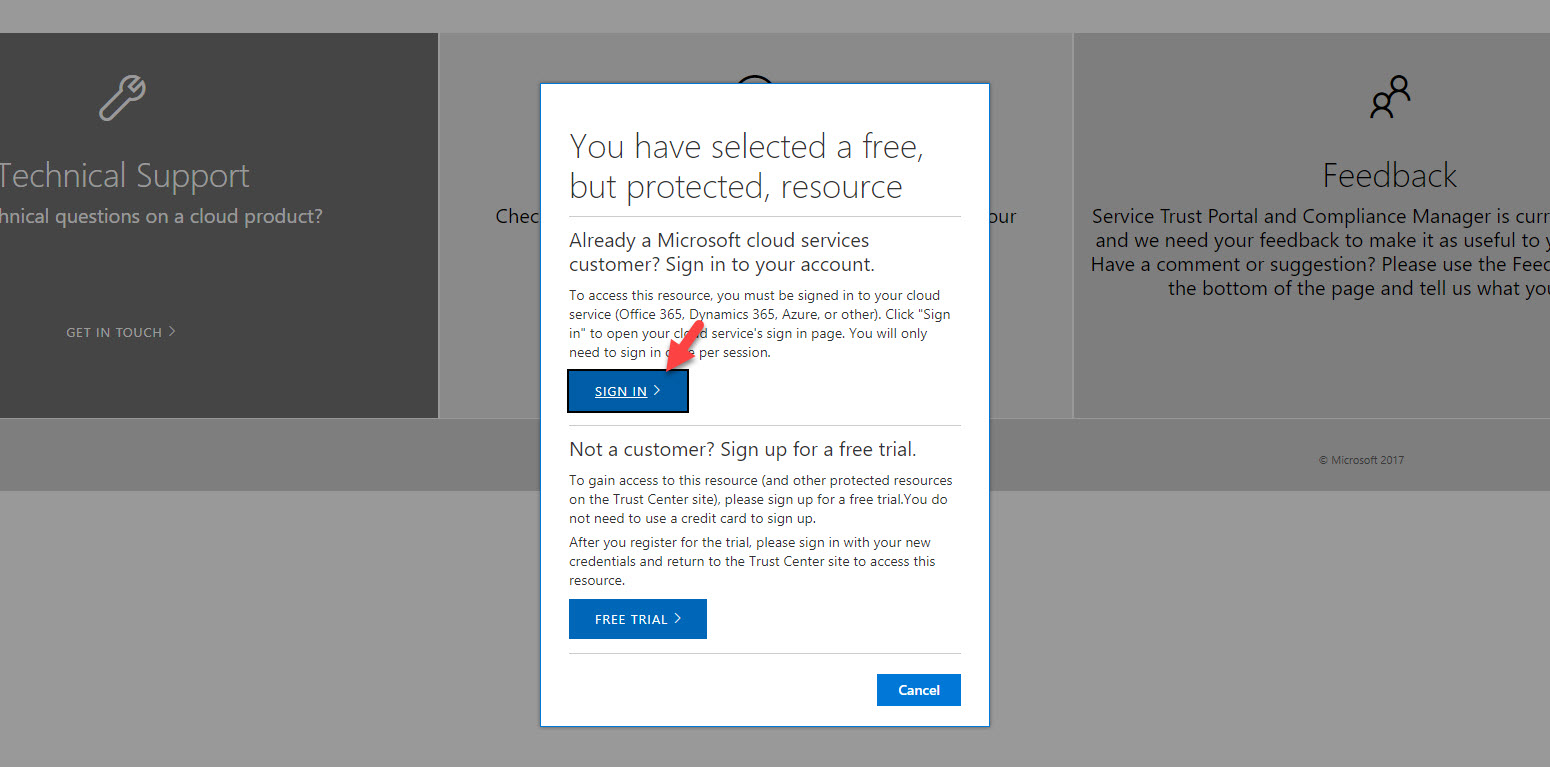
Task: Cancel the protected resource dialog
Action: click(x=919, y=690)
